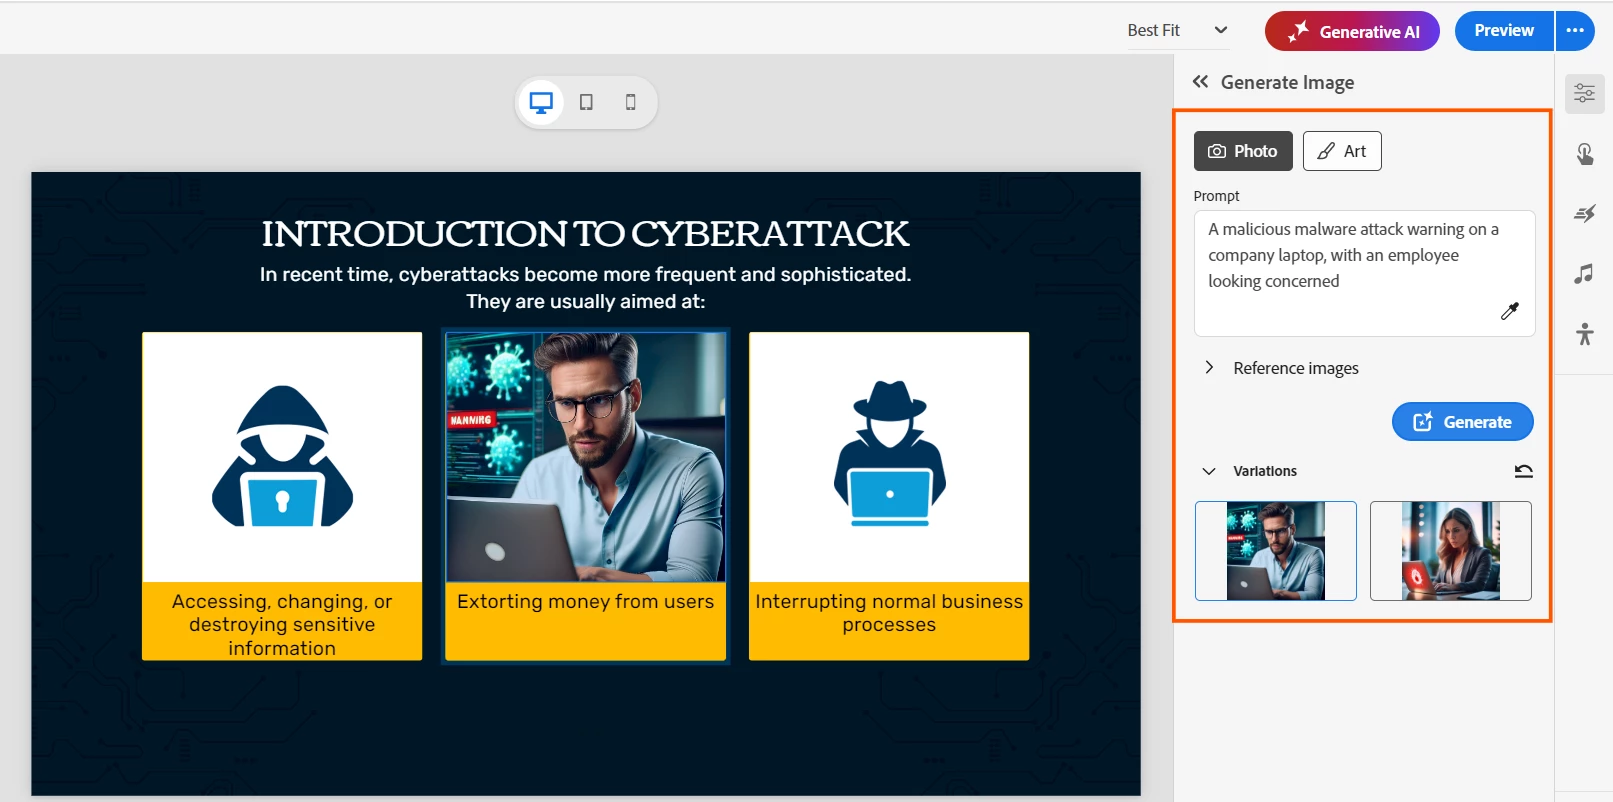Select the slide title Introduction to Cyberattack
Screen dimensions: 1613x802
tap(586, 234)
